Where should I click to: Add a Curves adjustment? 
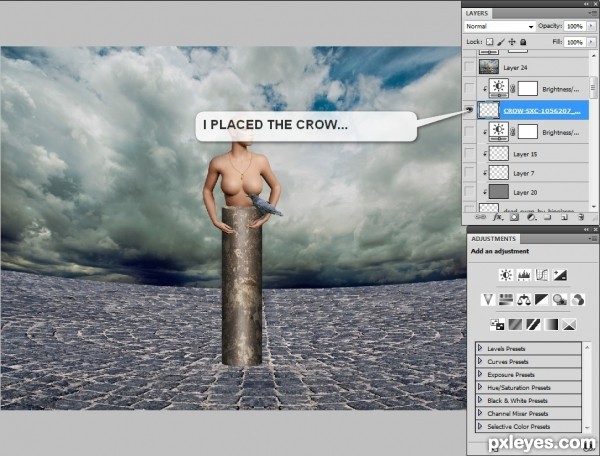coord(541,275)
